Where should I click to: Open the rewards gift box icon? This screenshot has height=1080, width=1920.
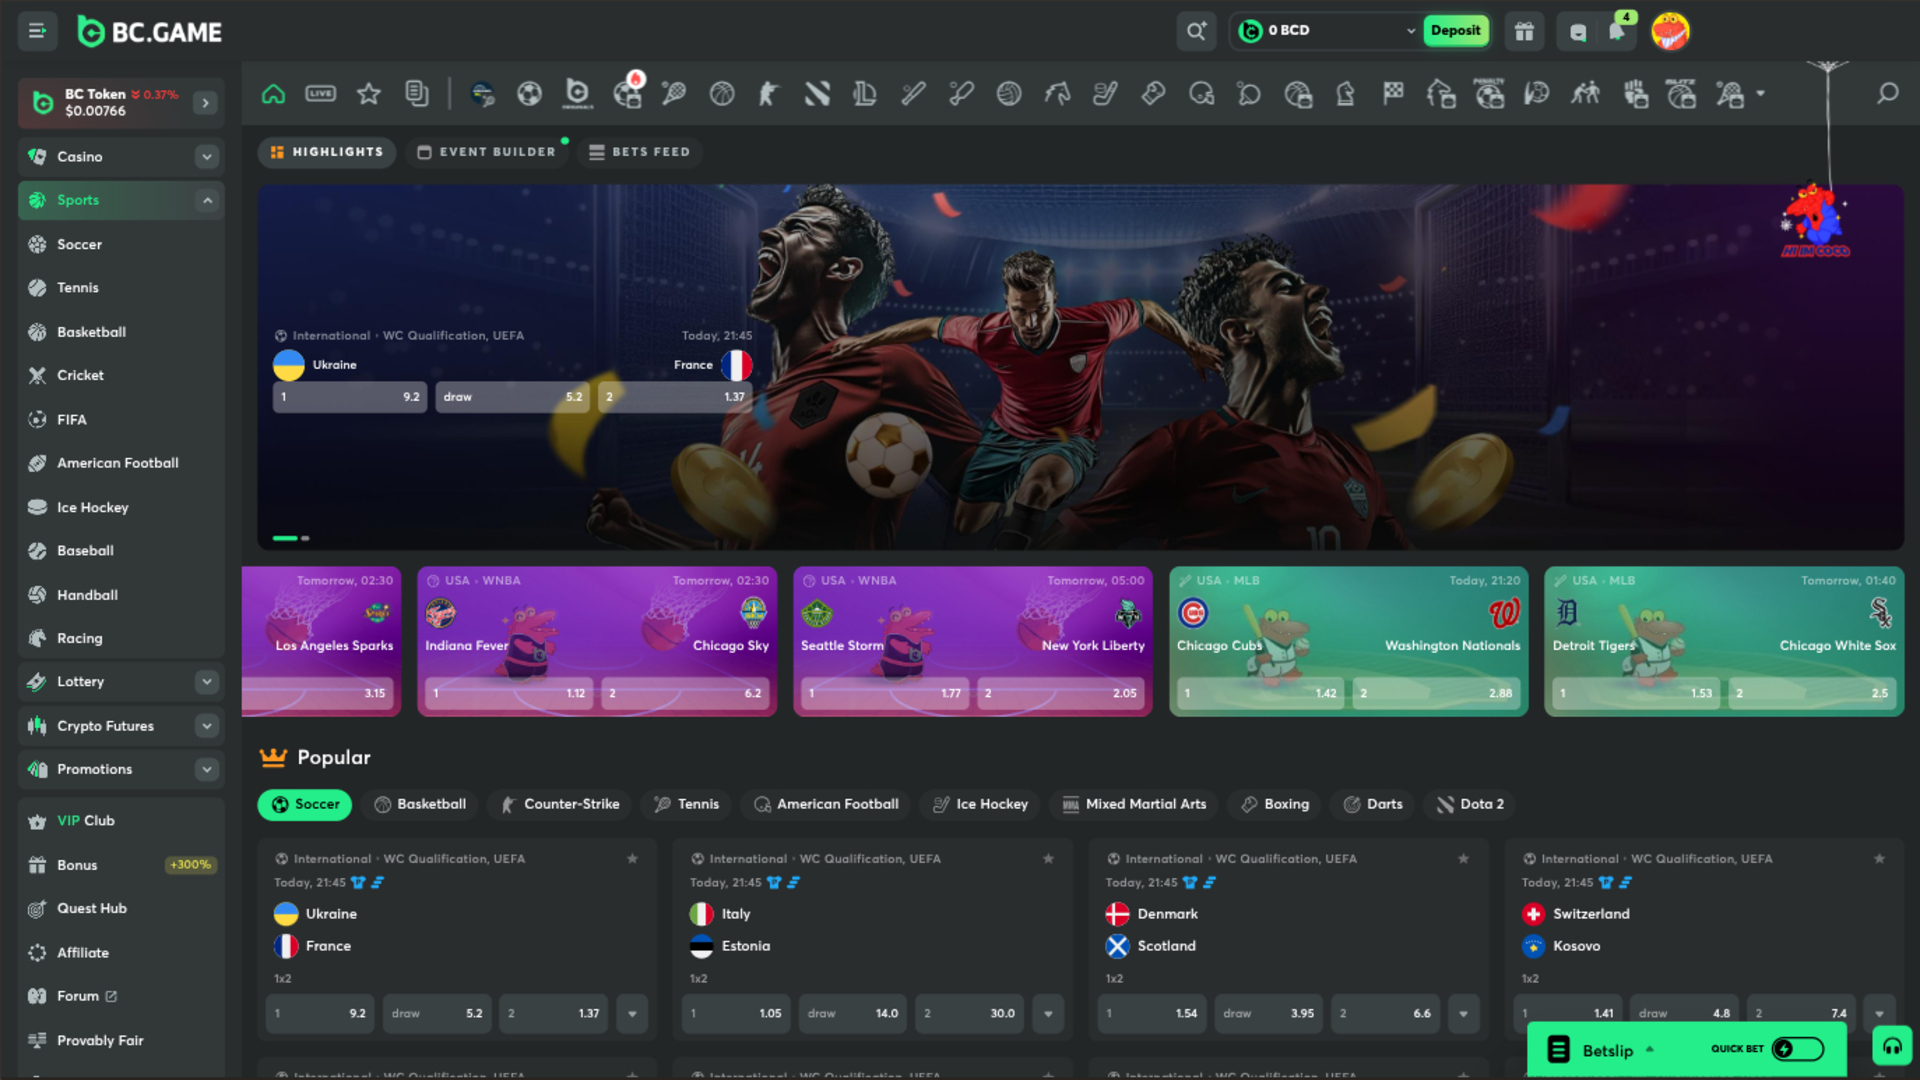point(1524,31)
